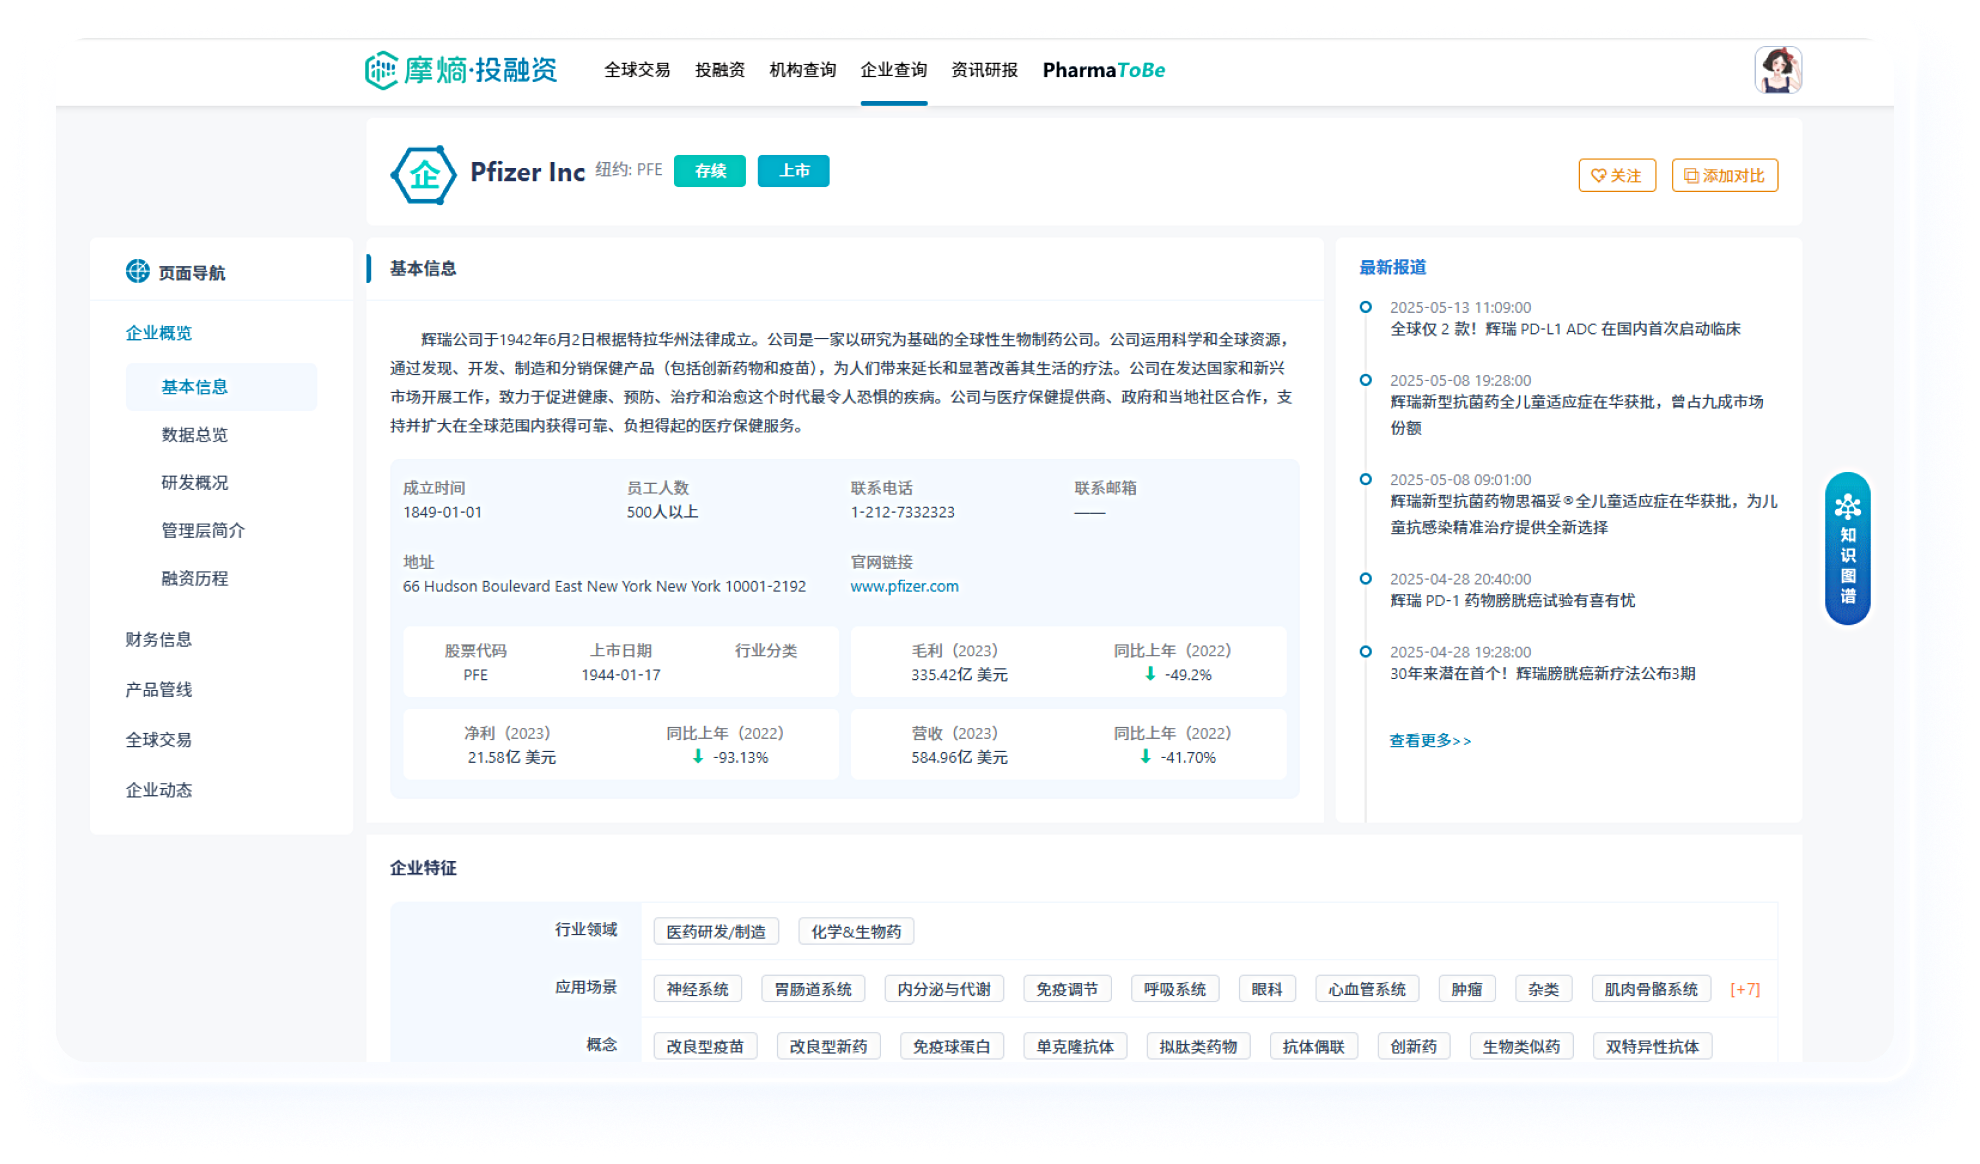Viewport: 1980px width, 1164px height.
Task: Click the 营收 value 584.96亿 美元
Action: click(959, 758)
